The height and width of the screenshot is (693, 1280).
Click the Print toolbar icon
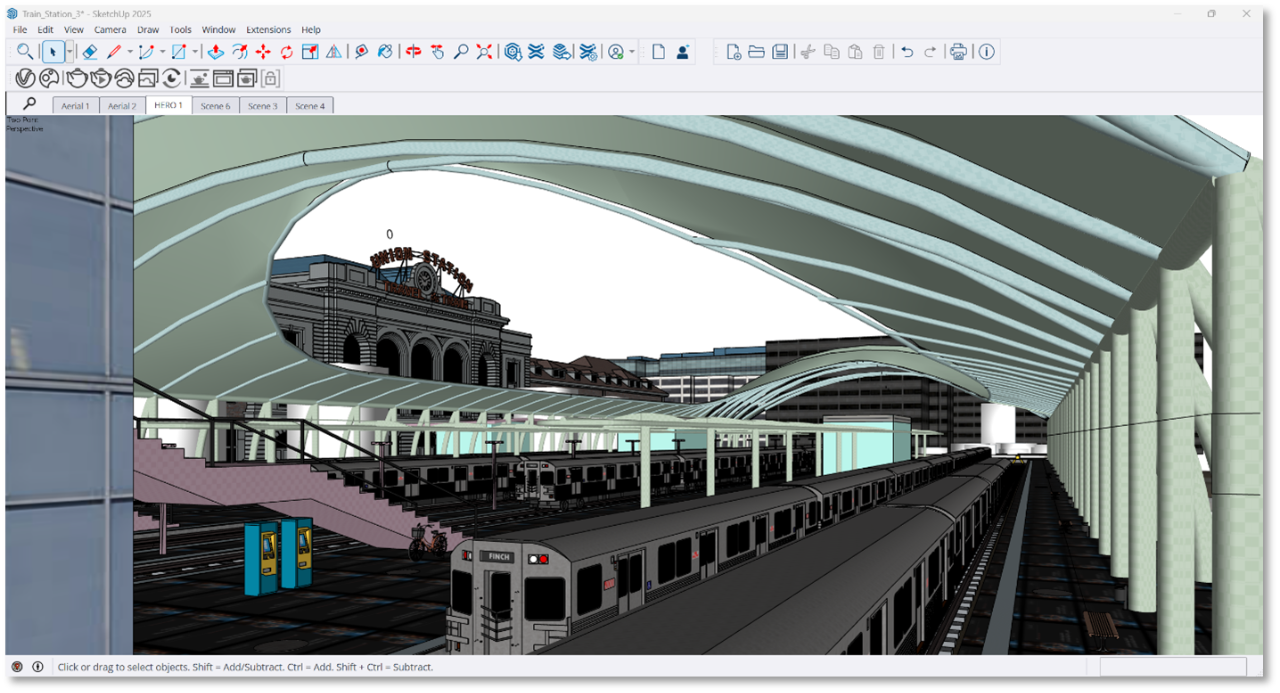[x=958, y=52]
